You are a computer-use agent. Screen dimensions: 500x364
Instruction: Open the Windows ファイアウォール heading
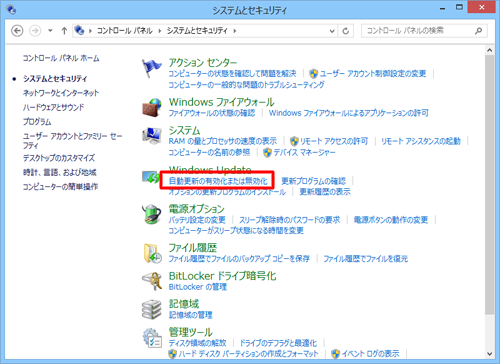tap(221, 102)
